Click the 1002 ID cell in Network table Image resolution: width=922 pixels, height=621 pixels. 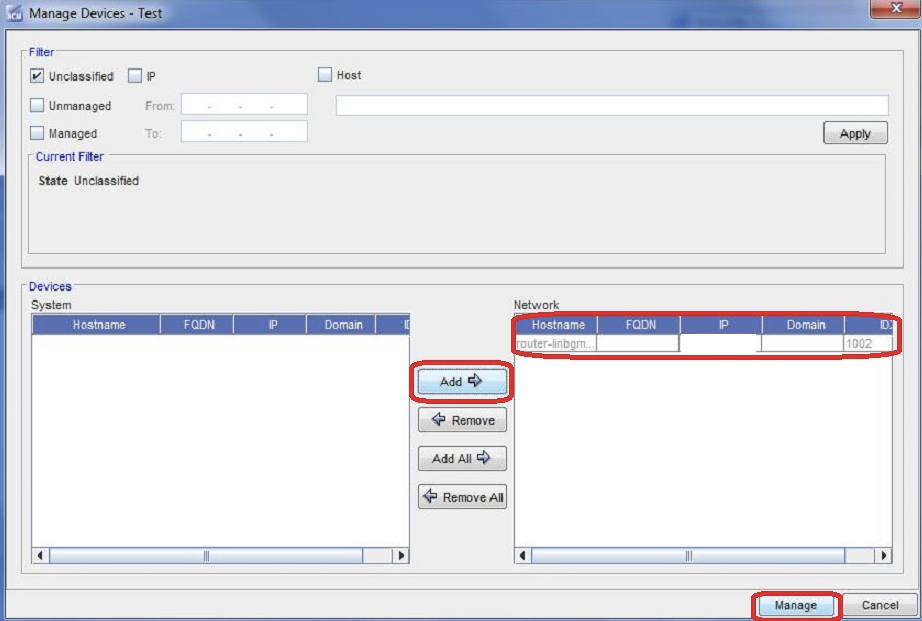[x=868, y=343]
